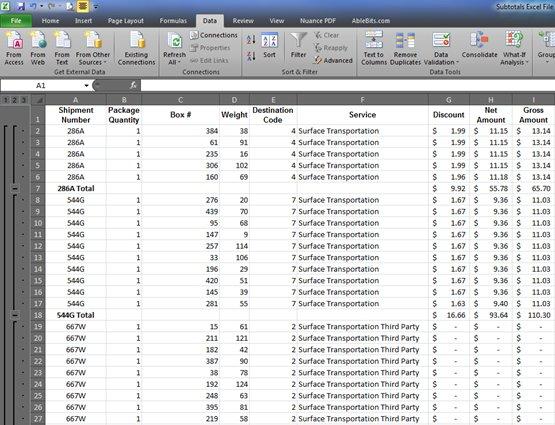Switch to the Review tab
Screen dimensions: 555x425
243,21
